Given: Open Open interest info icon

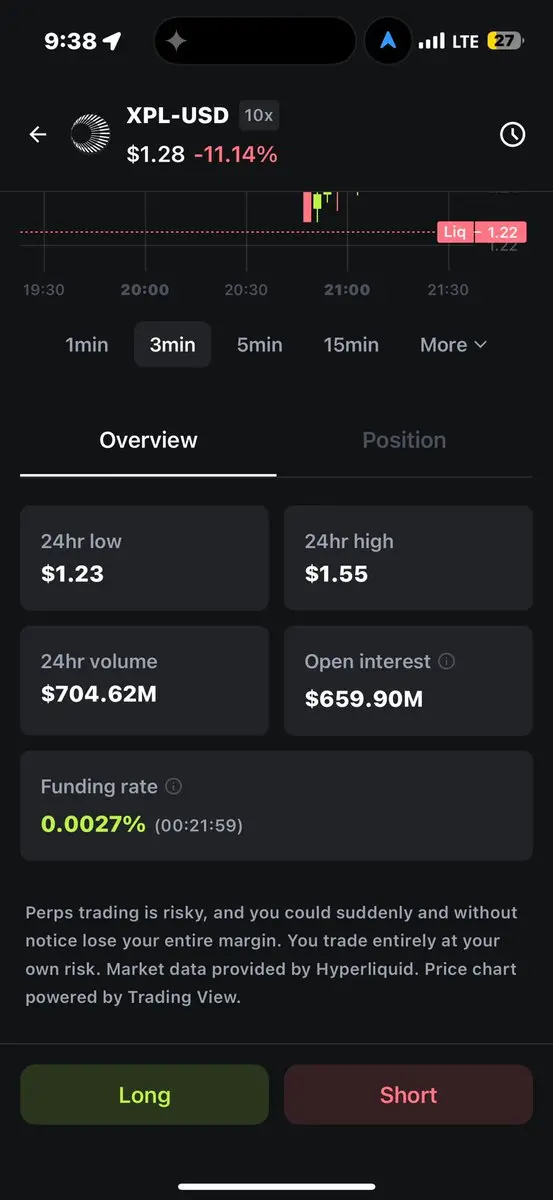Looking at the screenshot, I should tap(447, 661).
